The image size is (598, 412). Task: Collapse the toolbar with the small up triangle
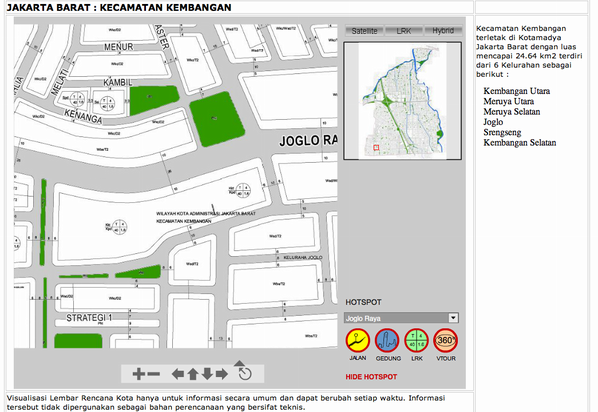[x=239, y=363]
